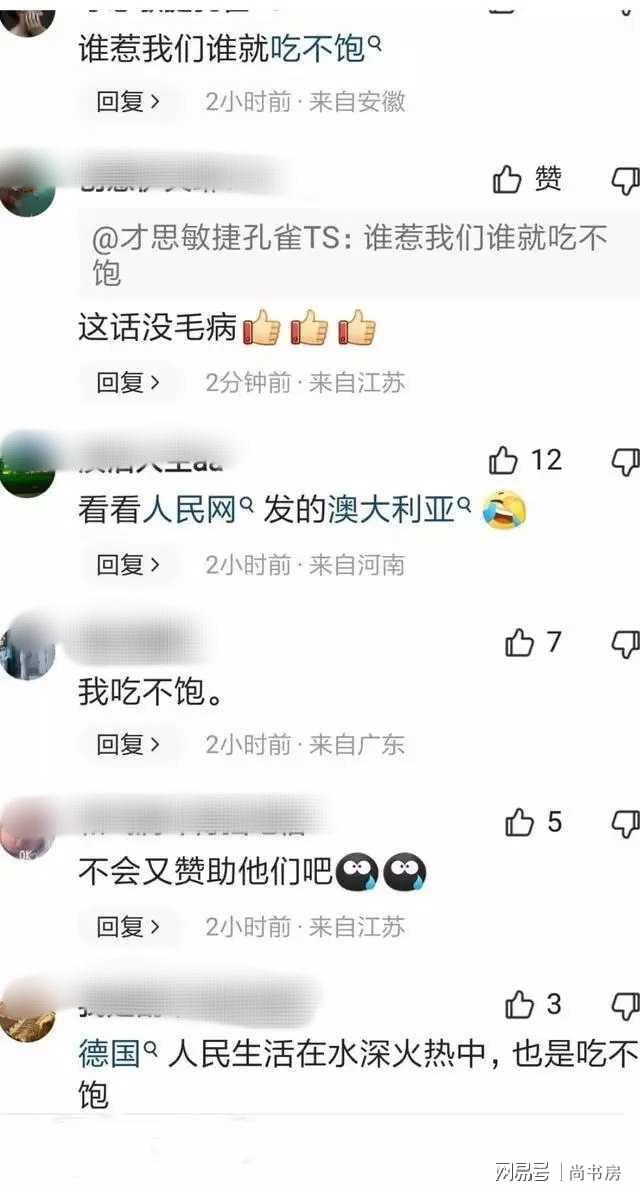Viewport: 640px width, 1192px height.
Task: Dislike the '不会又赞助他们吧' comment
Action: click(x=626, y=824)
